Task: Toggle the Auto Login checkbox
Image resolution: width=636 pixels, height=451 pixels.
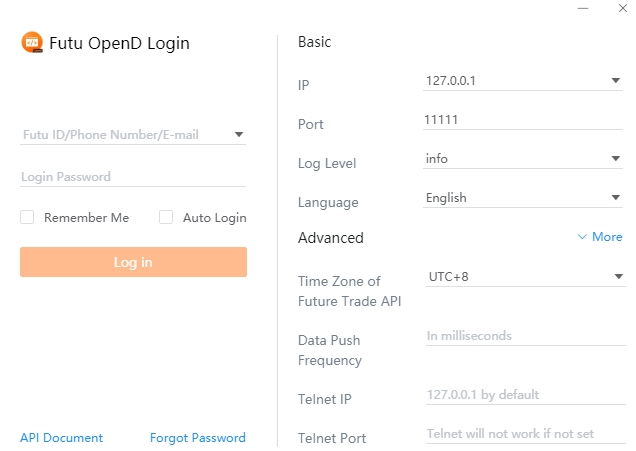Action: click(x=166, y=217)
